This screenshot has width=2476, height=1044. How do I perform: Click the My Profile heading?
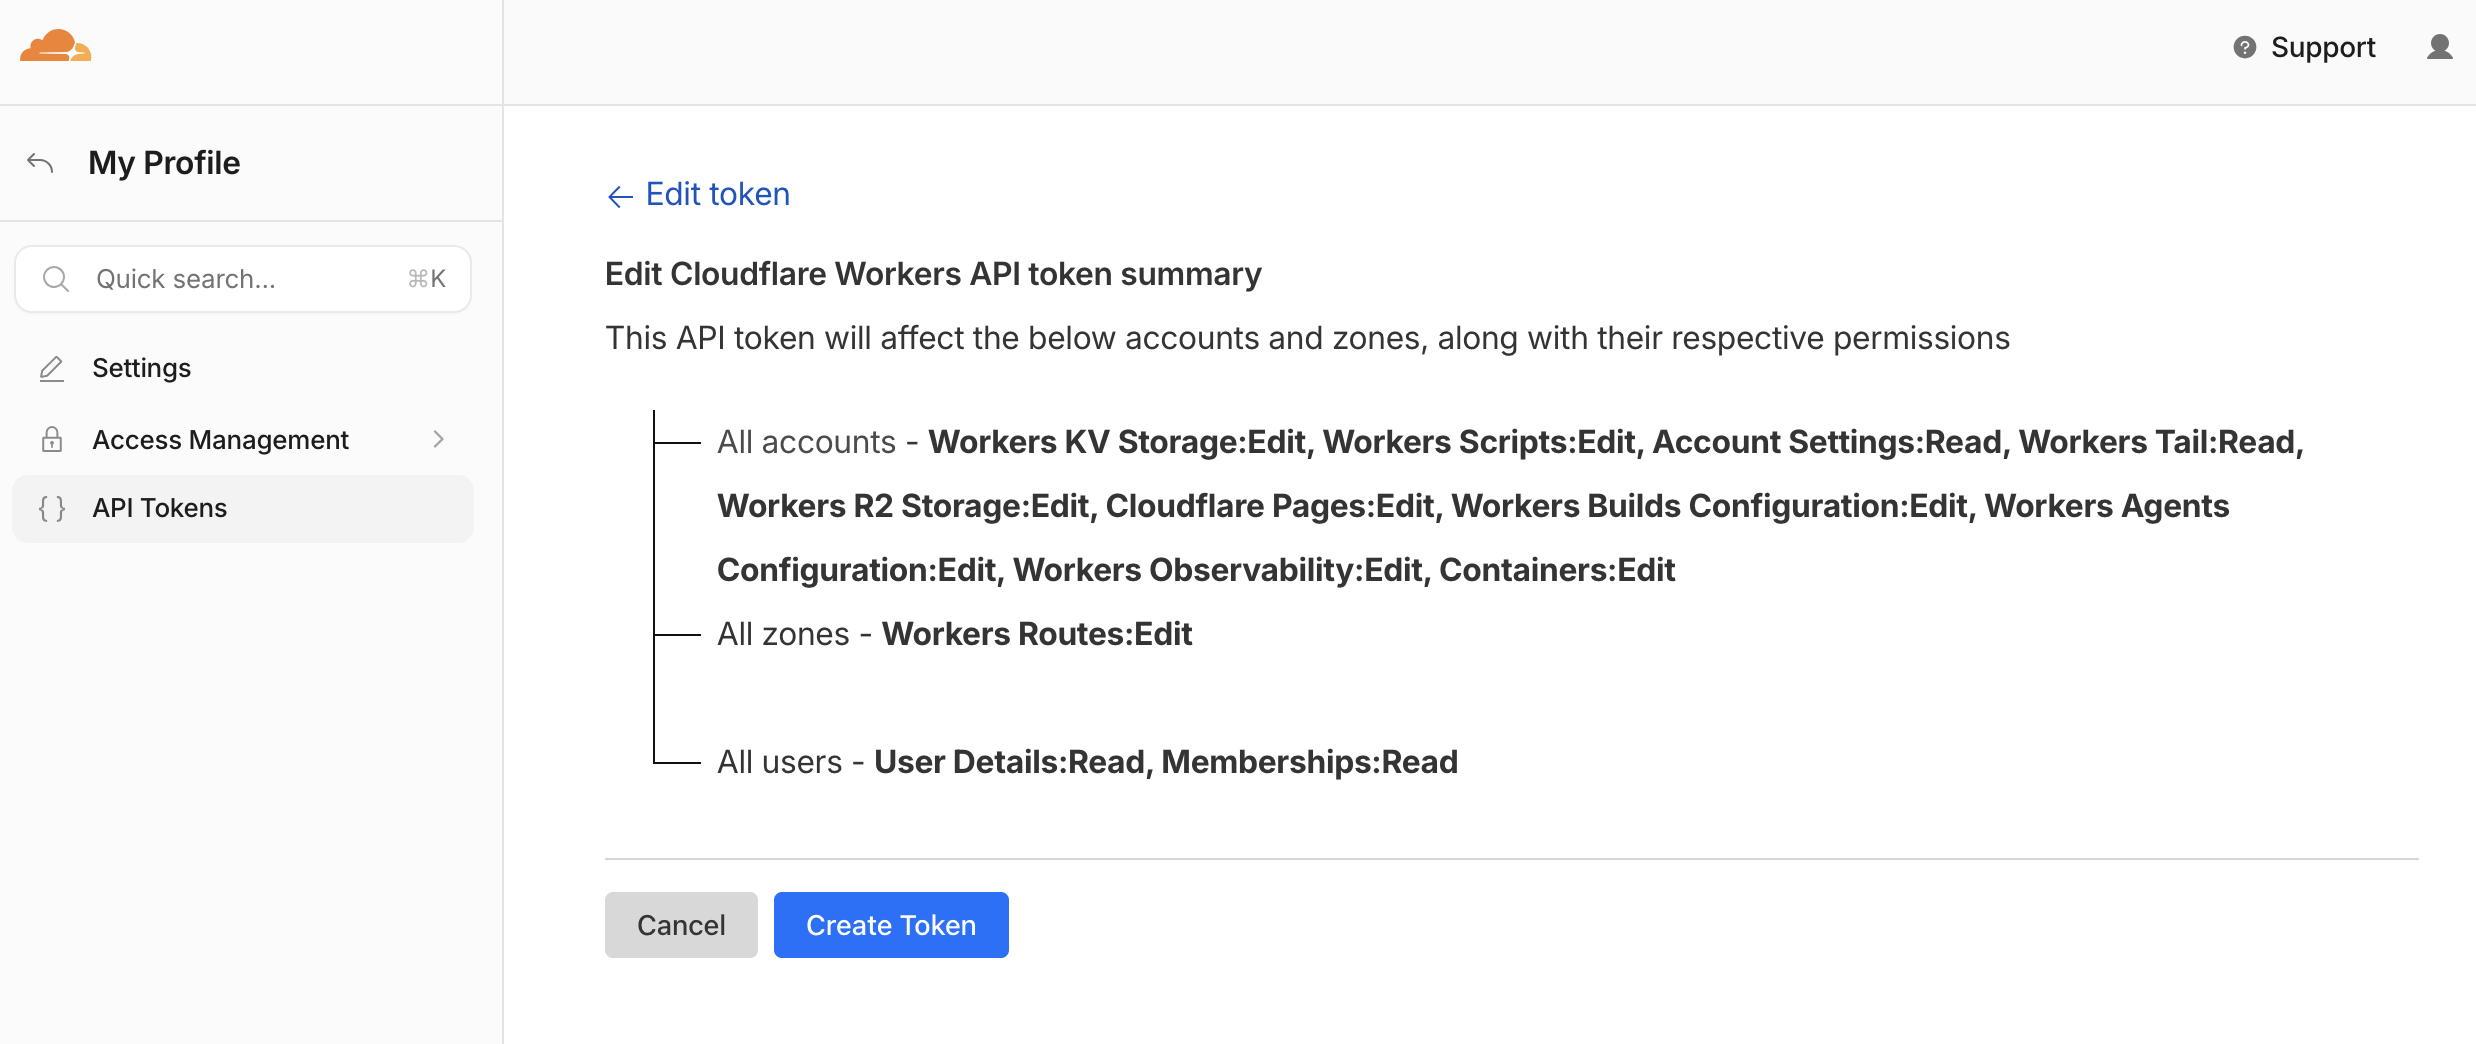tap(164, 163)
